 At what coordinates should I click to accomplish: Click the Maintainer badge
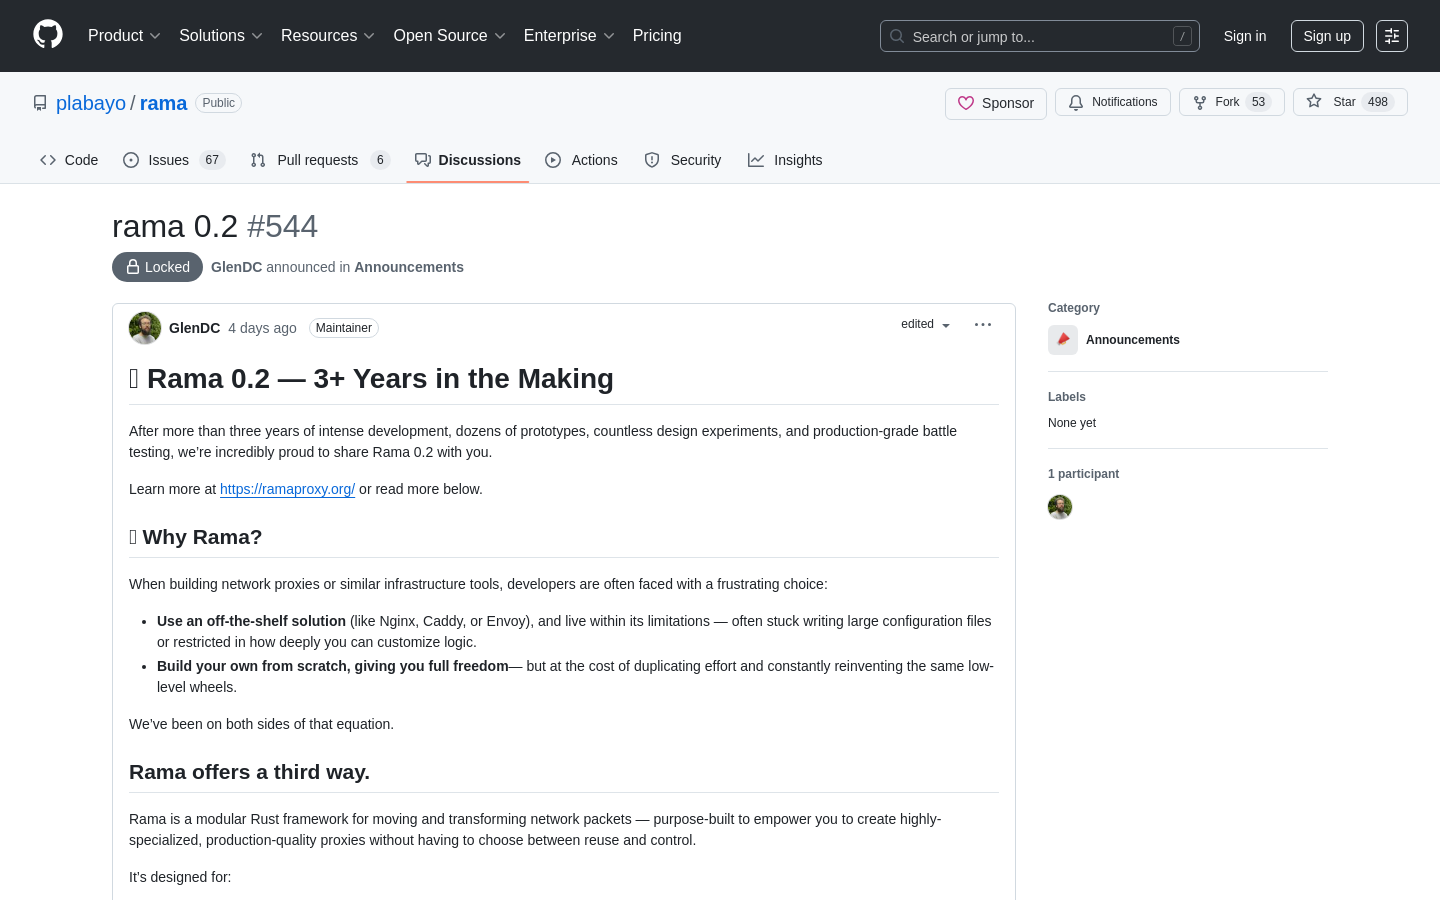click(344, 328)
